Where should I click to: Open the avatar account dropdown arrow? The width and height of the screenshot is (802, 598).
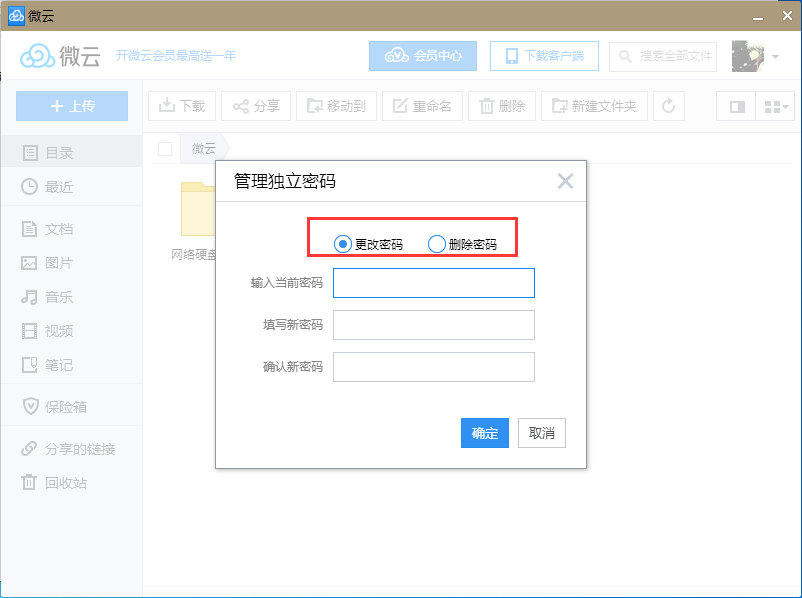[773, 56]
